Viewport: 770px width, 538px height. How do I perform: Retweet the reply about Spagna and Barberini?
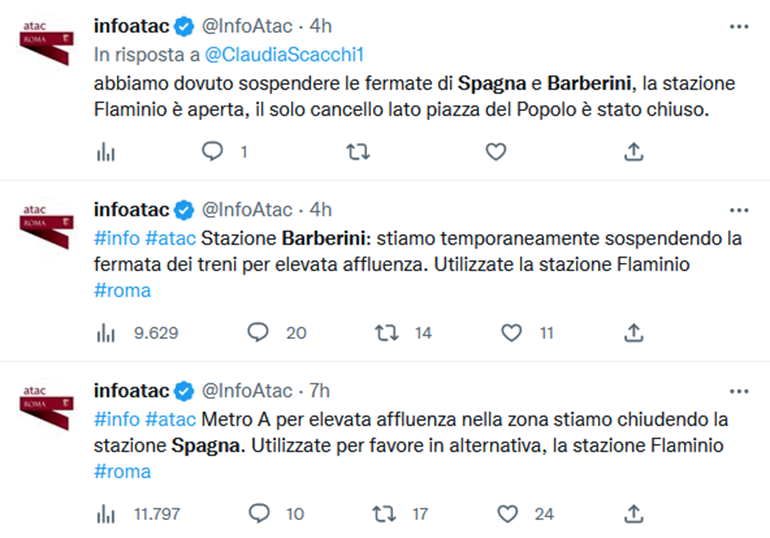pyautogui.click(x=358, y=152)
